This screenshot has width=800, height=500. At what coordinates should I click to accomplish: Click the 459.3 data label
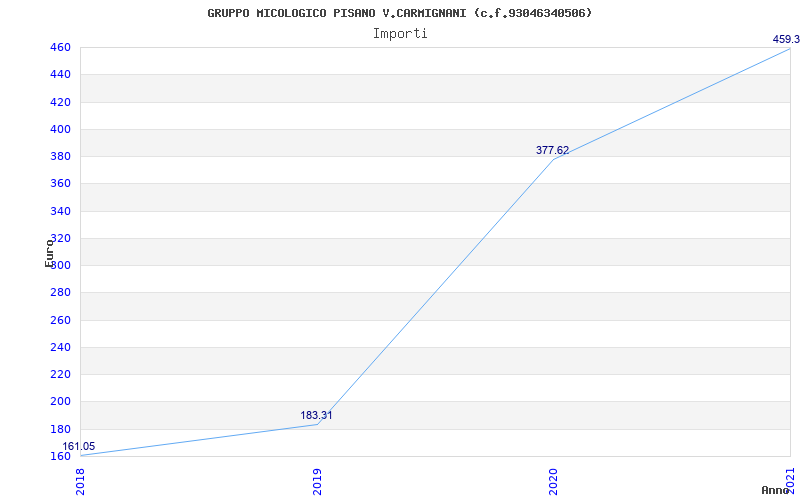click(x=786, y=39)
